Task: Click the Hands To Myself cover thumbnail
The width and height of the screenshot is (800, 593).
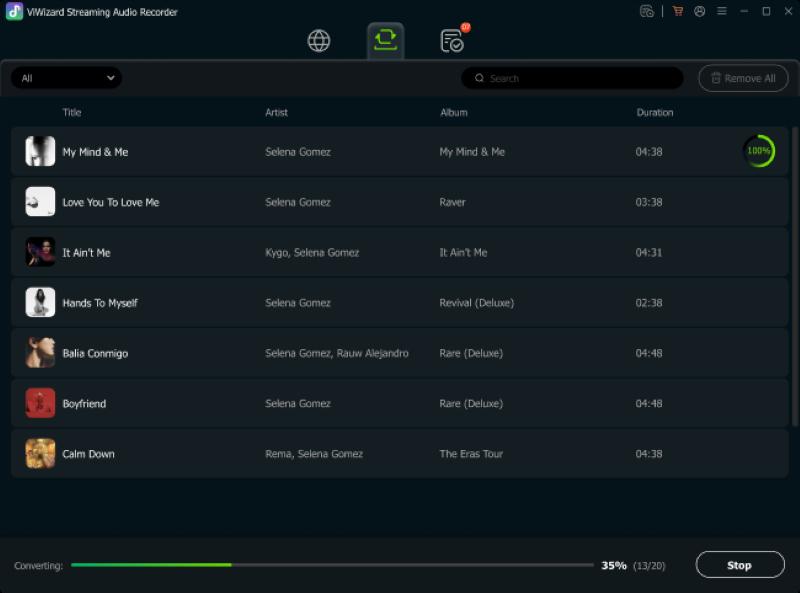Action: coord(40,303)
